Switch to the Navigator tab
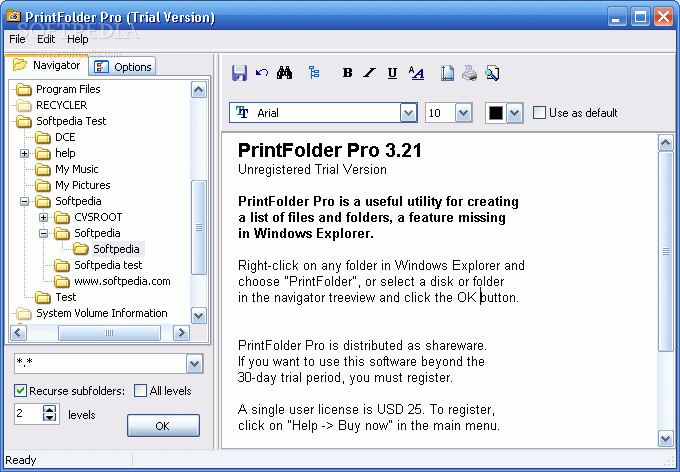The image size is (680, 472). coord(46,65)
